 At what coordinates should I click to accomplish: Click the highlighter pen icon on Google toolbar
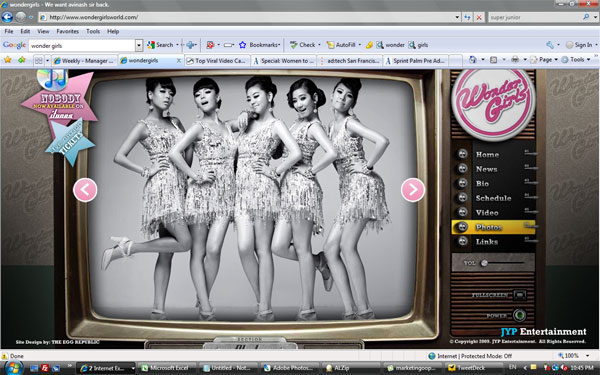click(x=369, y=45)
